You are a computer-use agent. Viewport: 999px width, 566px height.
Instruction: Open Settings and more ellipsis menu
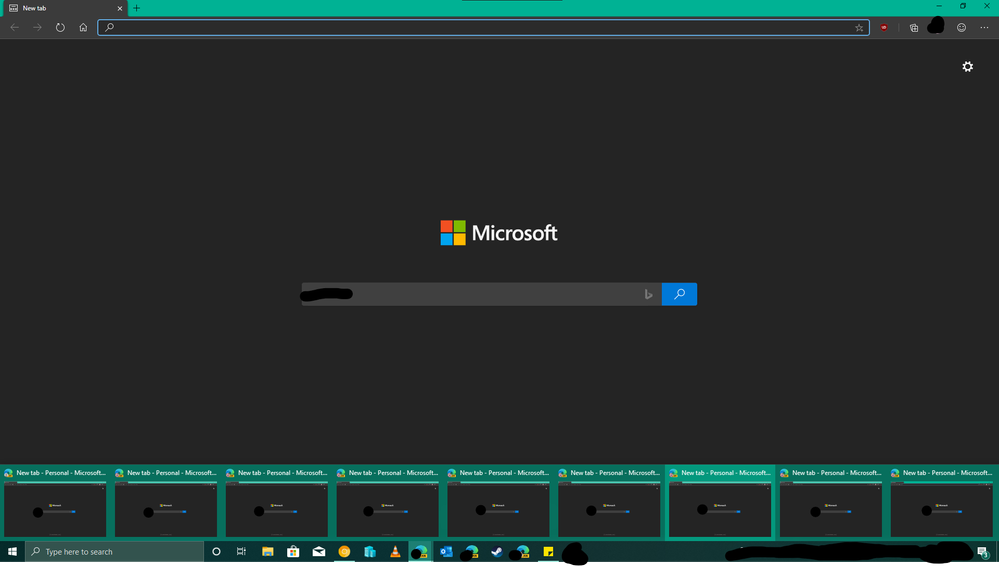(984, 27)
